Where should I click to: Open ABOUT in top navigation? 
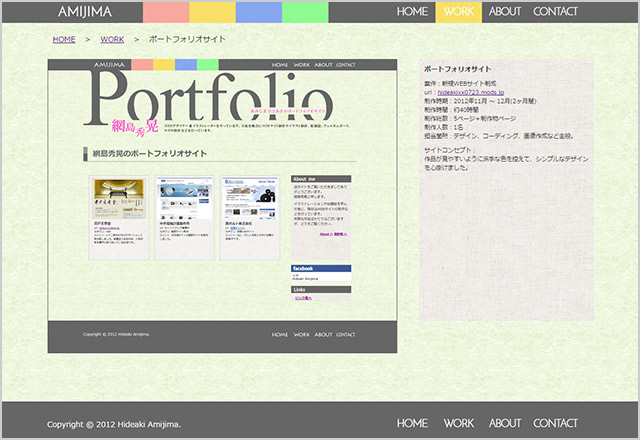pos(505,12)
